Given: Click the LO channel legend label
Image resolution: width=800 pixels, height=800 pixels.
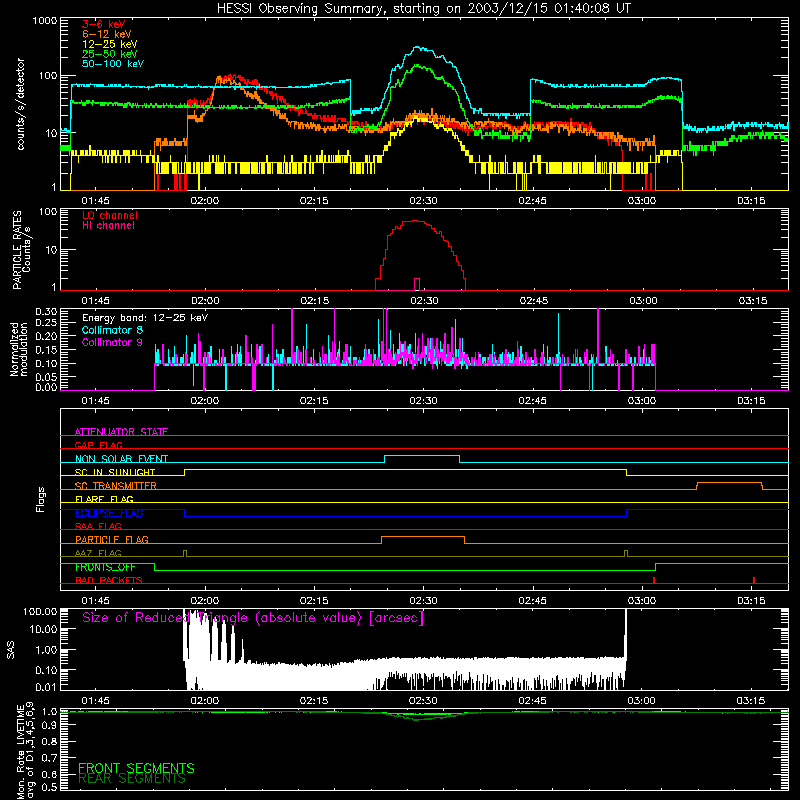Looking at the screenshot, I should 110,215.
